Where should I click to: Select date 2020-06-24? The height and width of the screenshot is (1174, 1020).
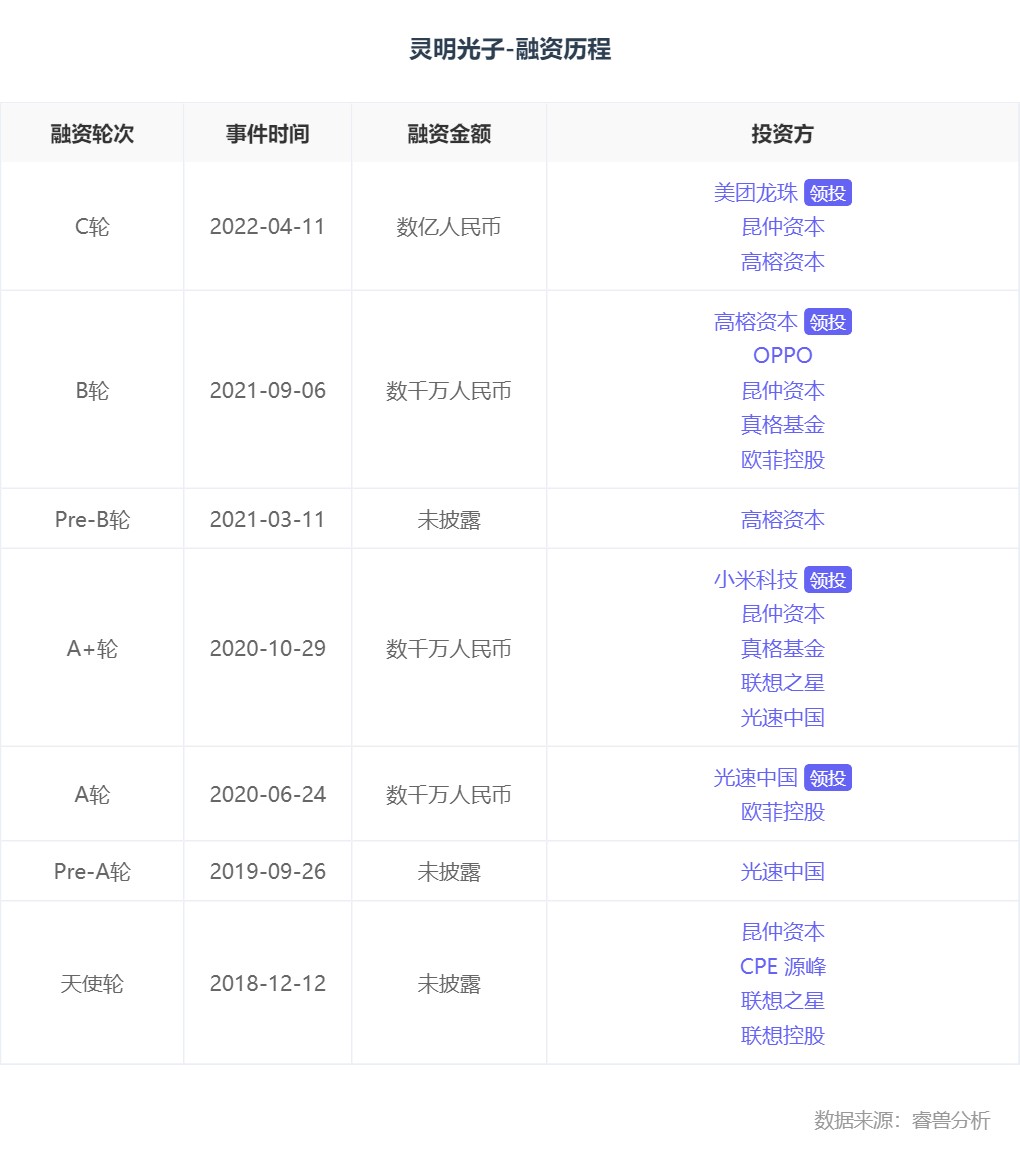[267, 794]
